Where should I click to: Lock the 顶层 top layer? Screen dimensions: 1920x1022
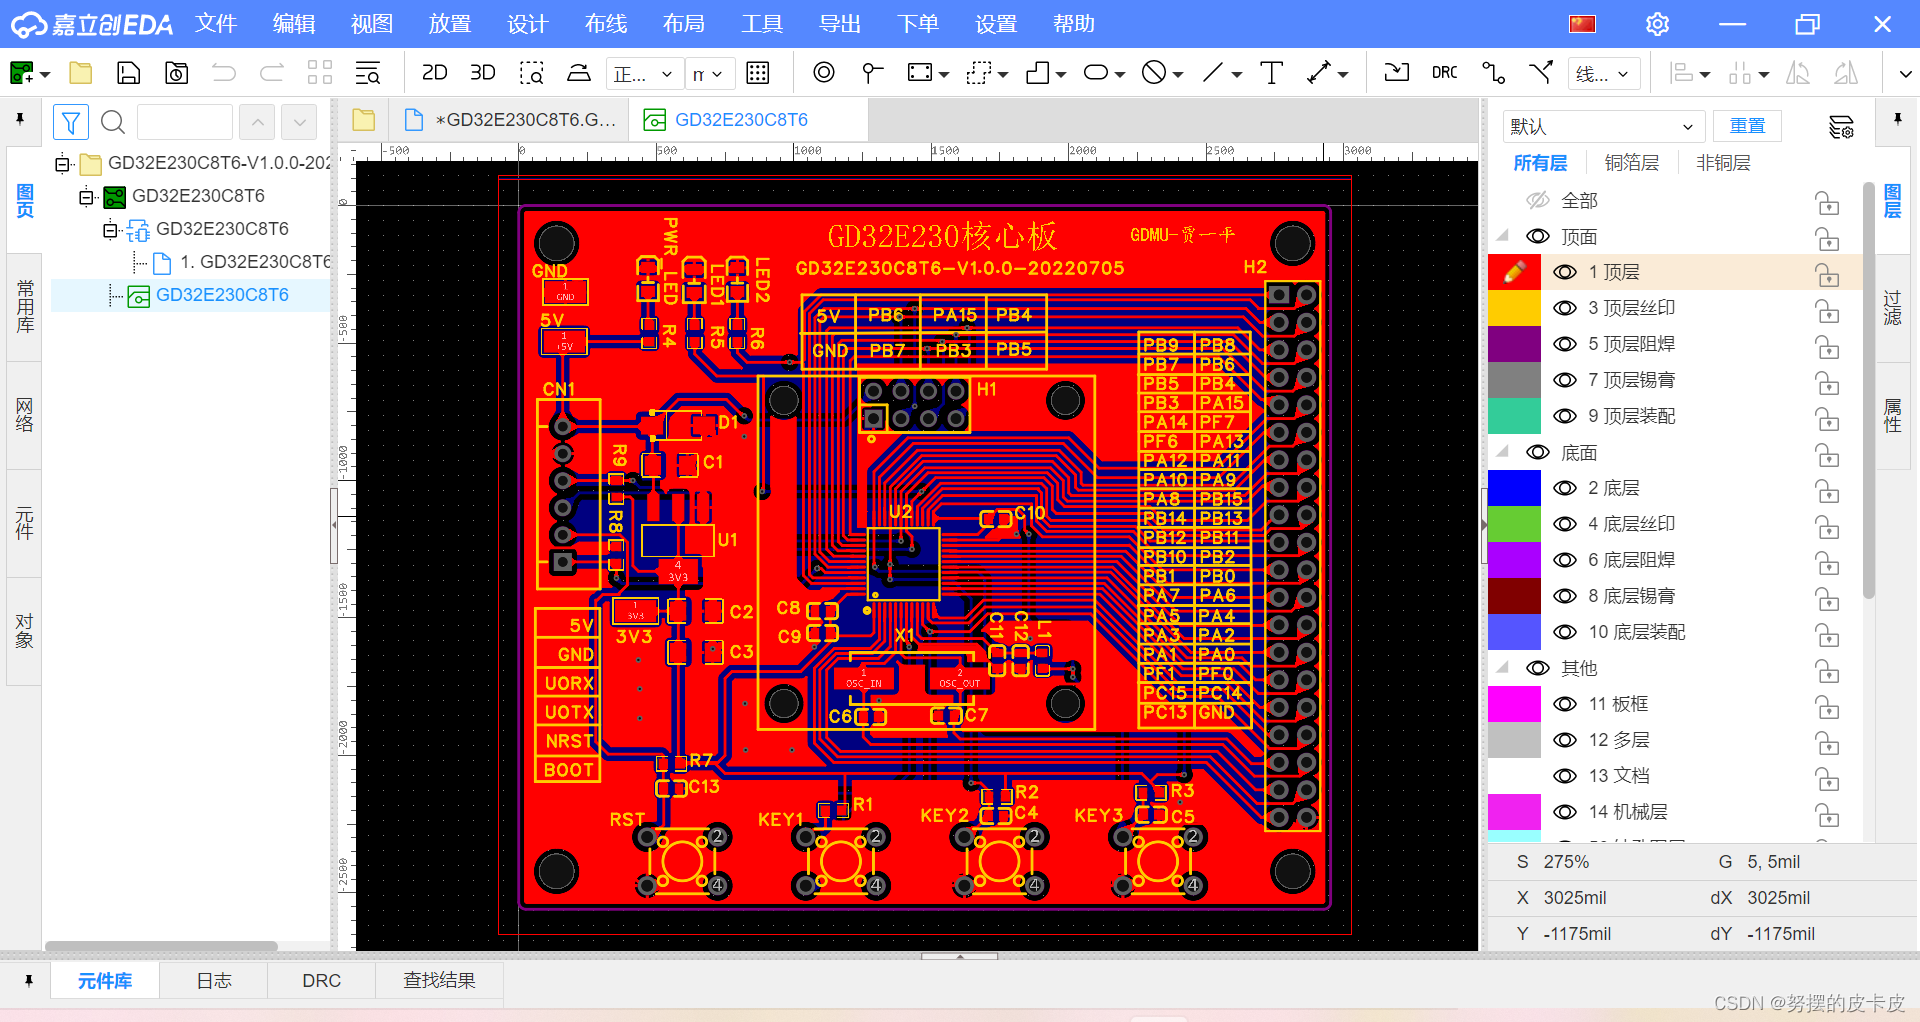(x=1827, y=272)
